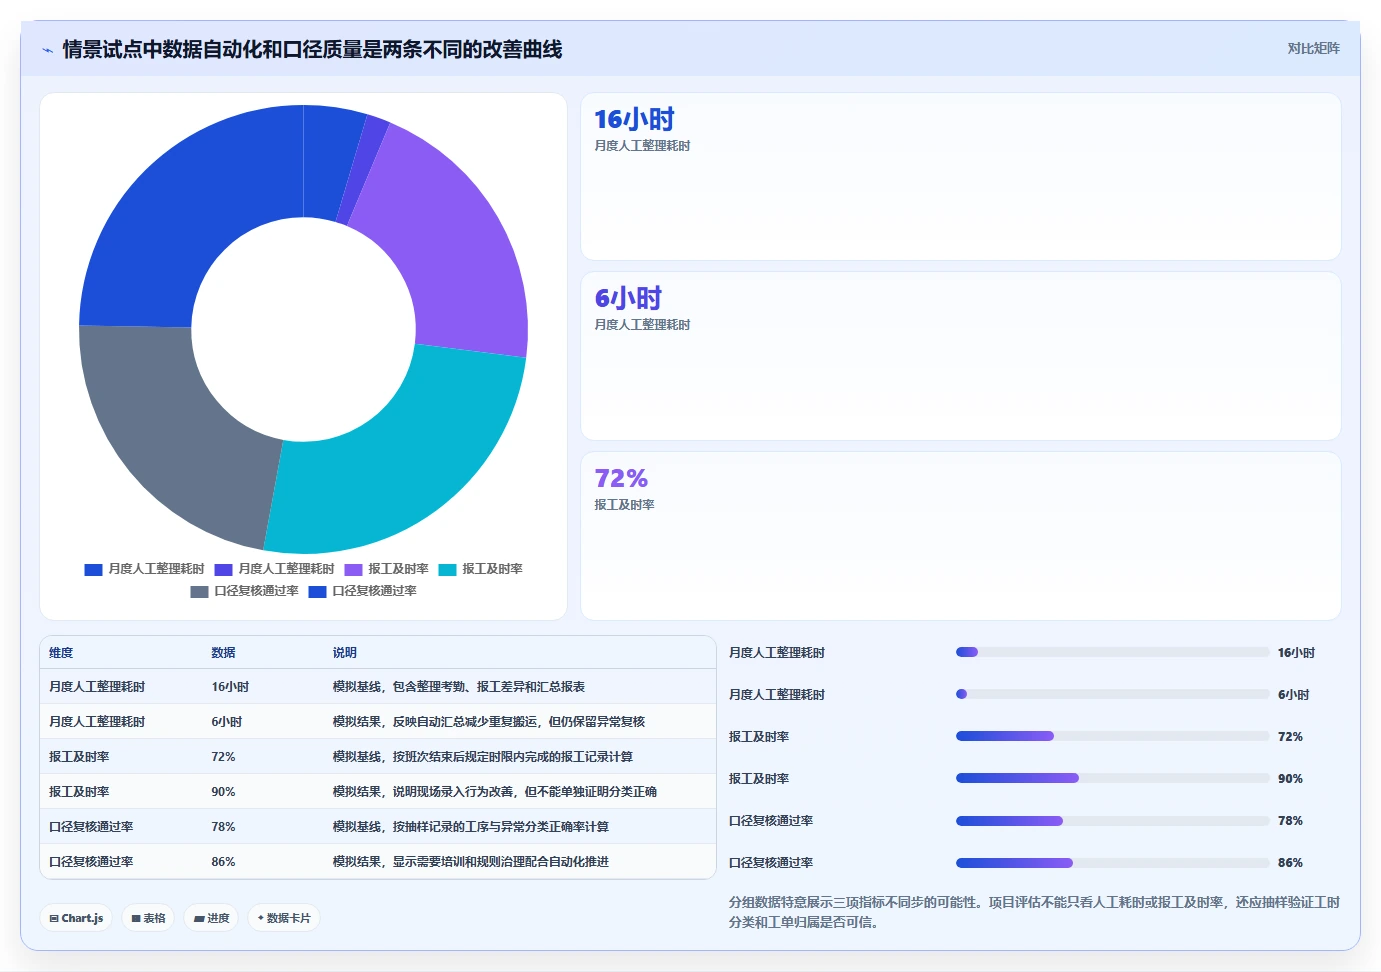
Task: Open the 72% 报工及时率 data card
Action: (x=961, y=536)
